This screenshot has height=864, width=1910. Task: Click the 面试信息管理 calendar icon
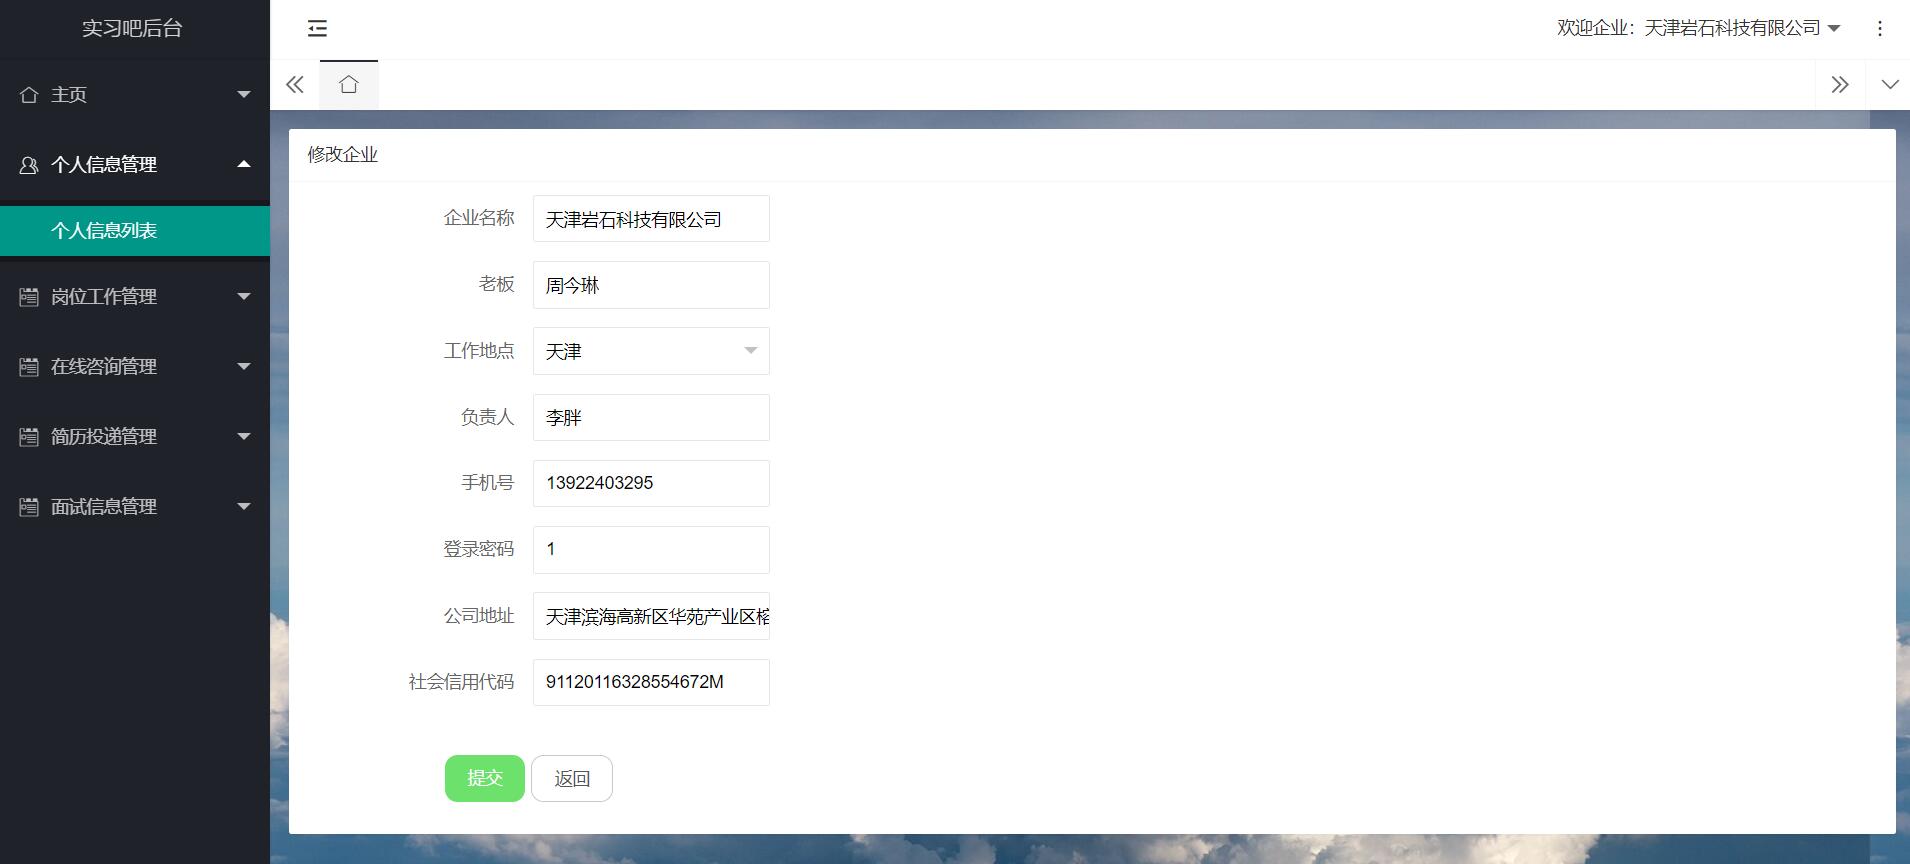[x=29, y=507]
